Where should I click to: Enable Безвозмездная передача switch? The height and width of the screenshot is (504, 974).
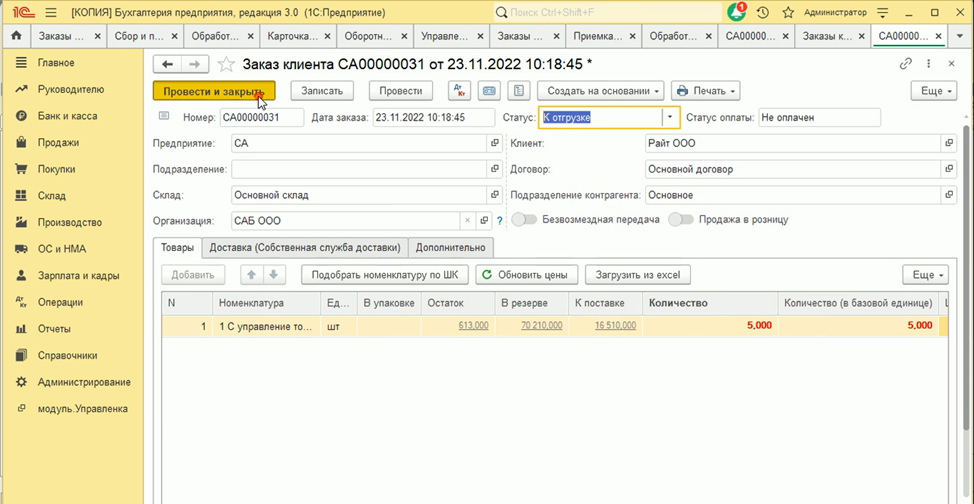tap(524, 220)
